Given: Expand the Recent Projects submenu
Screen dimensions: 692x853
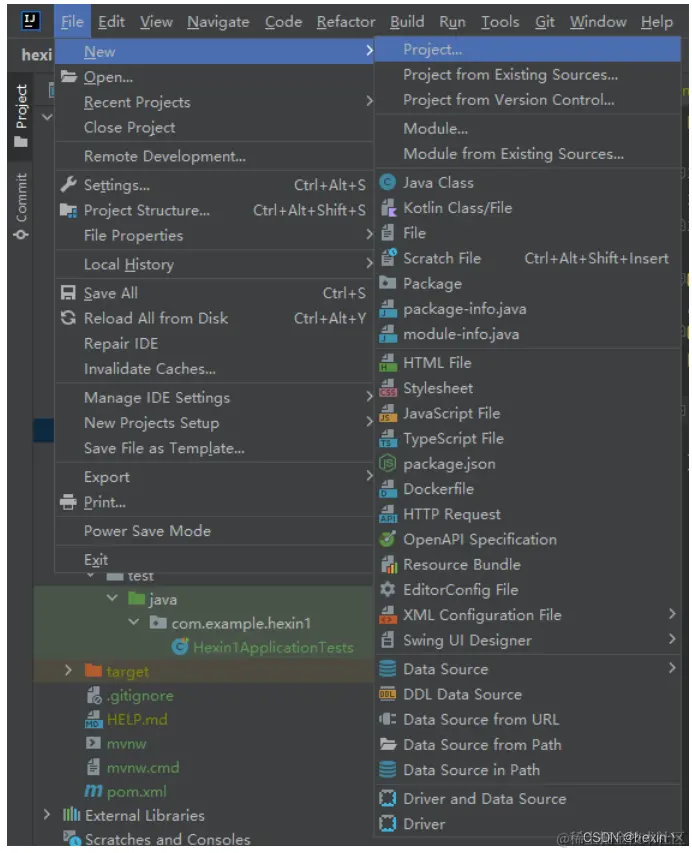Looking at the screenshot, I should point(369,101).
